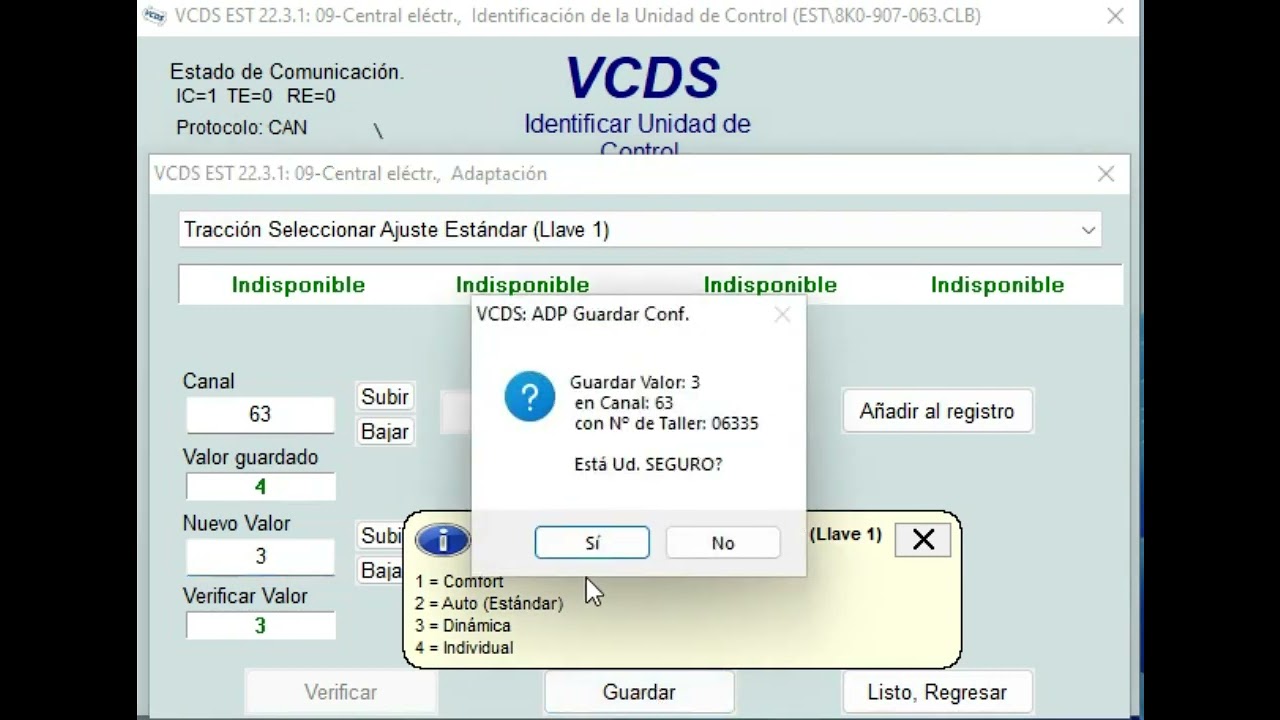
Task: Click the Guardar button
Action: coord(639,692)
